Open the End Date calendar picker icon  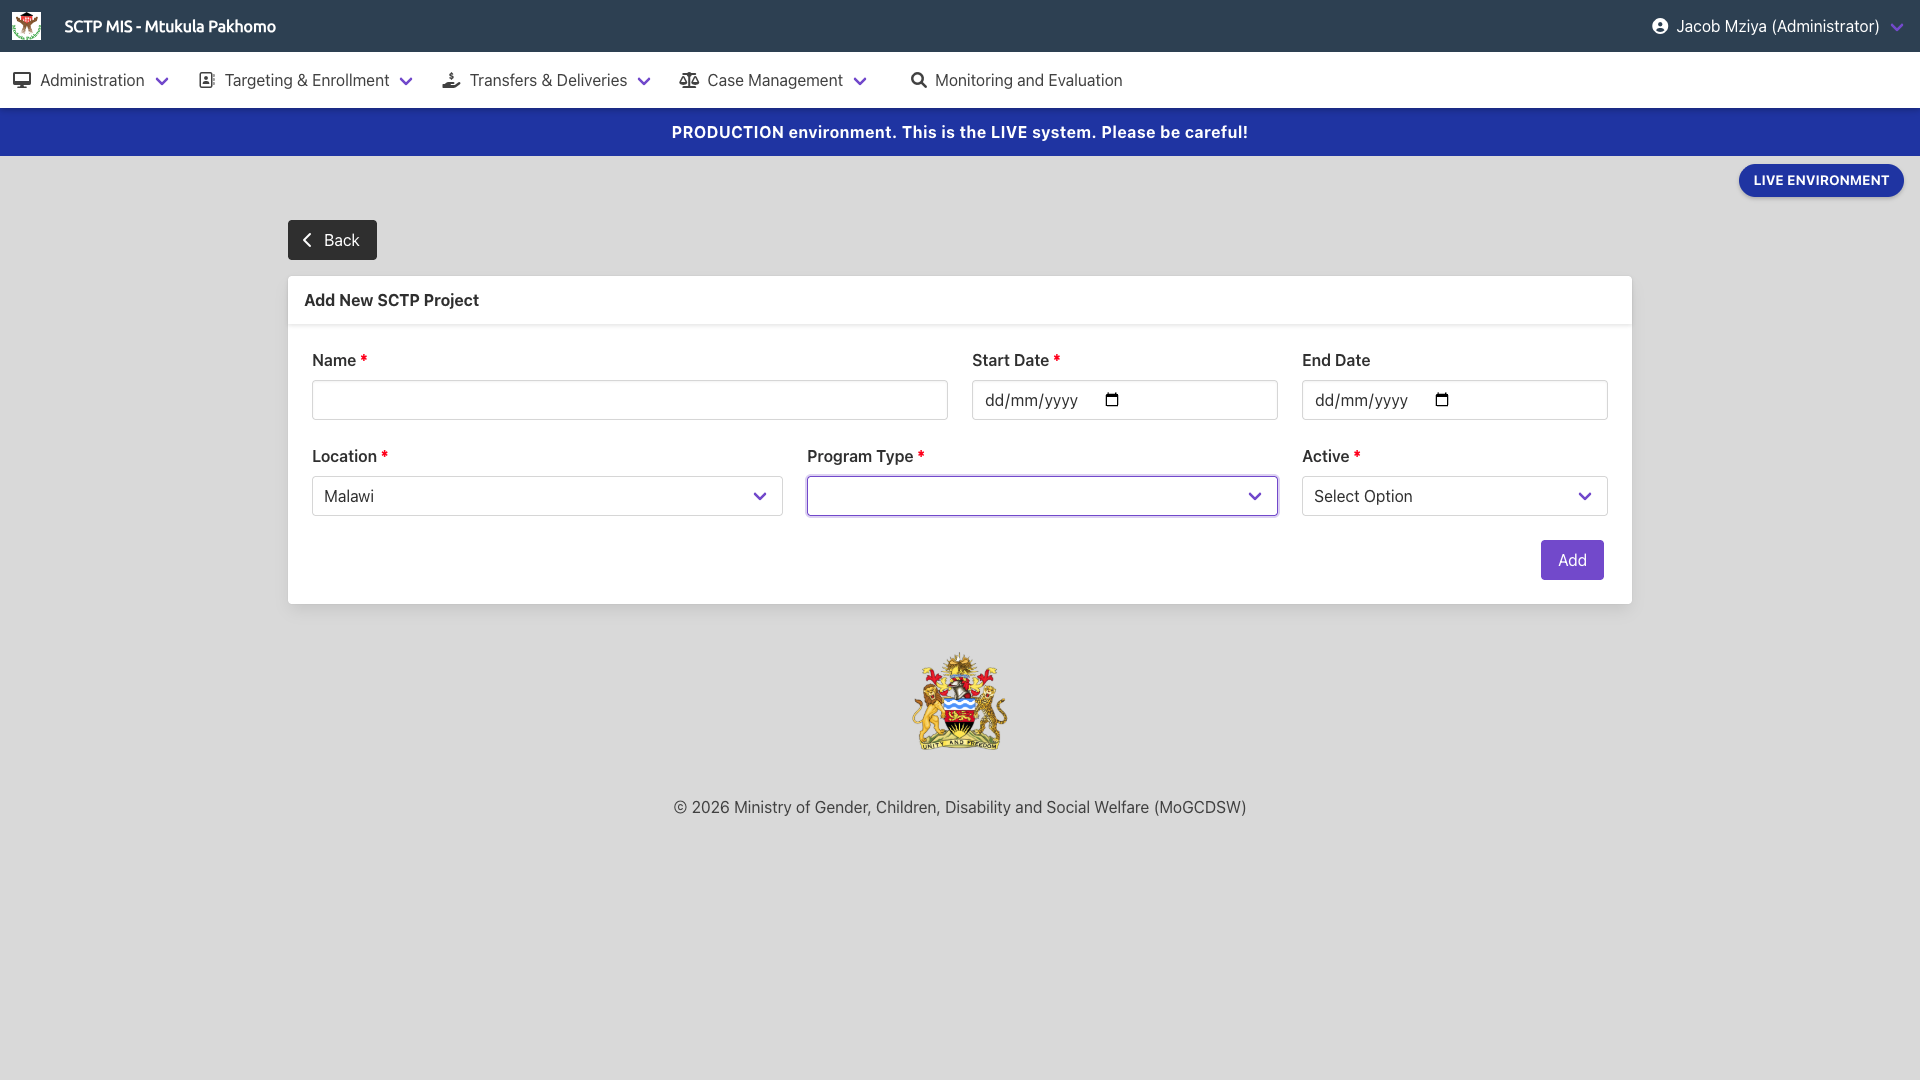tap(1442, 400)
